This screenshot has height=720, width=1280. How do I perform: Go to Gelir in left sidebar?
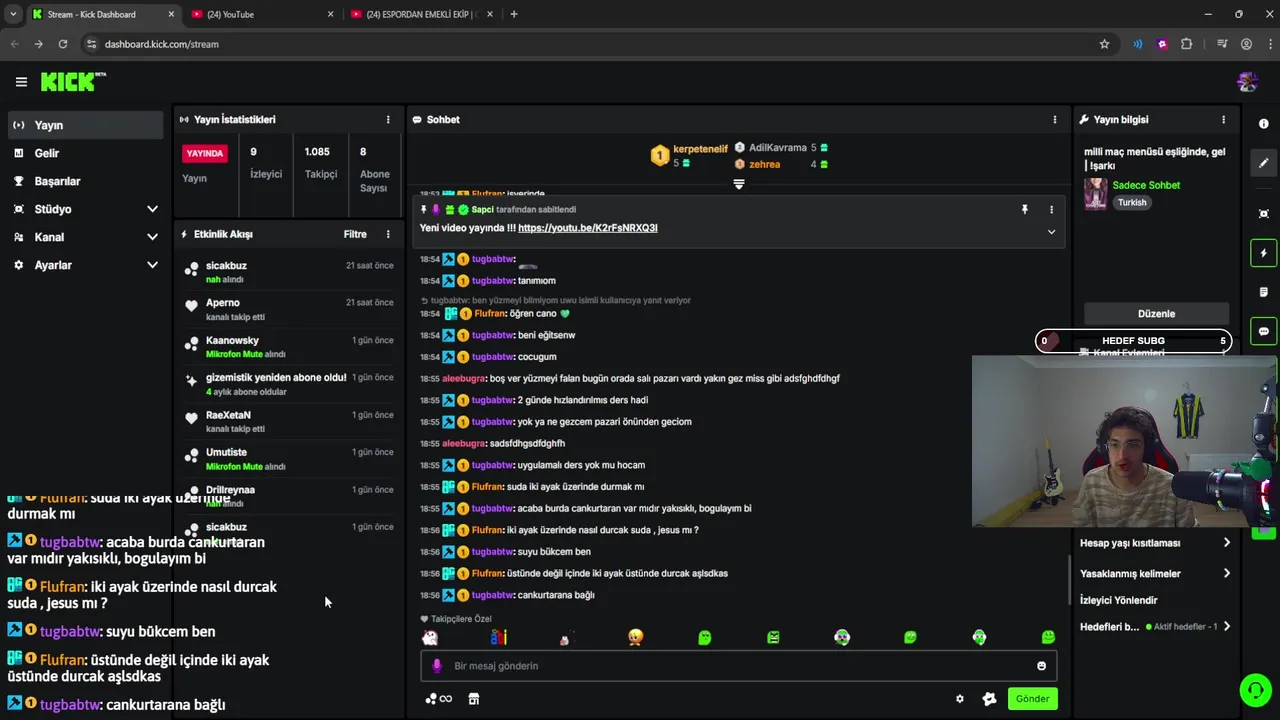point(86,153)
